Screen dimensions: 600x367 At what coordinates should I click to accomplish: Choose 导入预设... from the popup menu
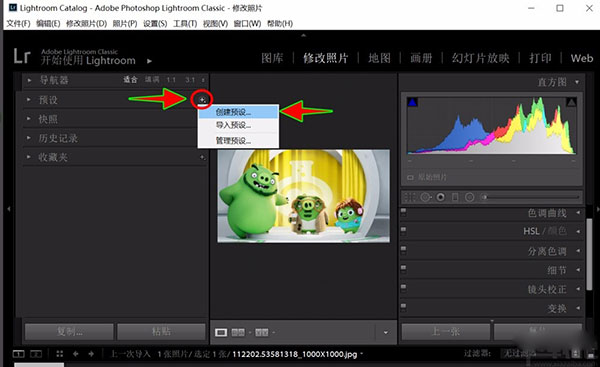[238, 125]
